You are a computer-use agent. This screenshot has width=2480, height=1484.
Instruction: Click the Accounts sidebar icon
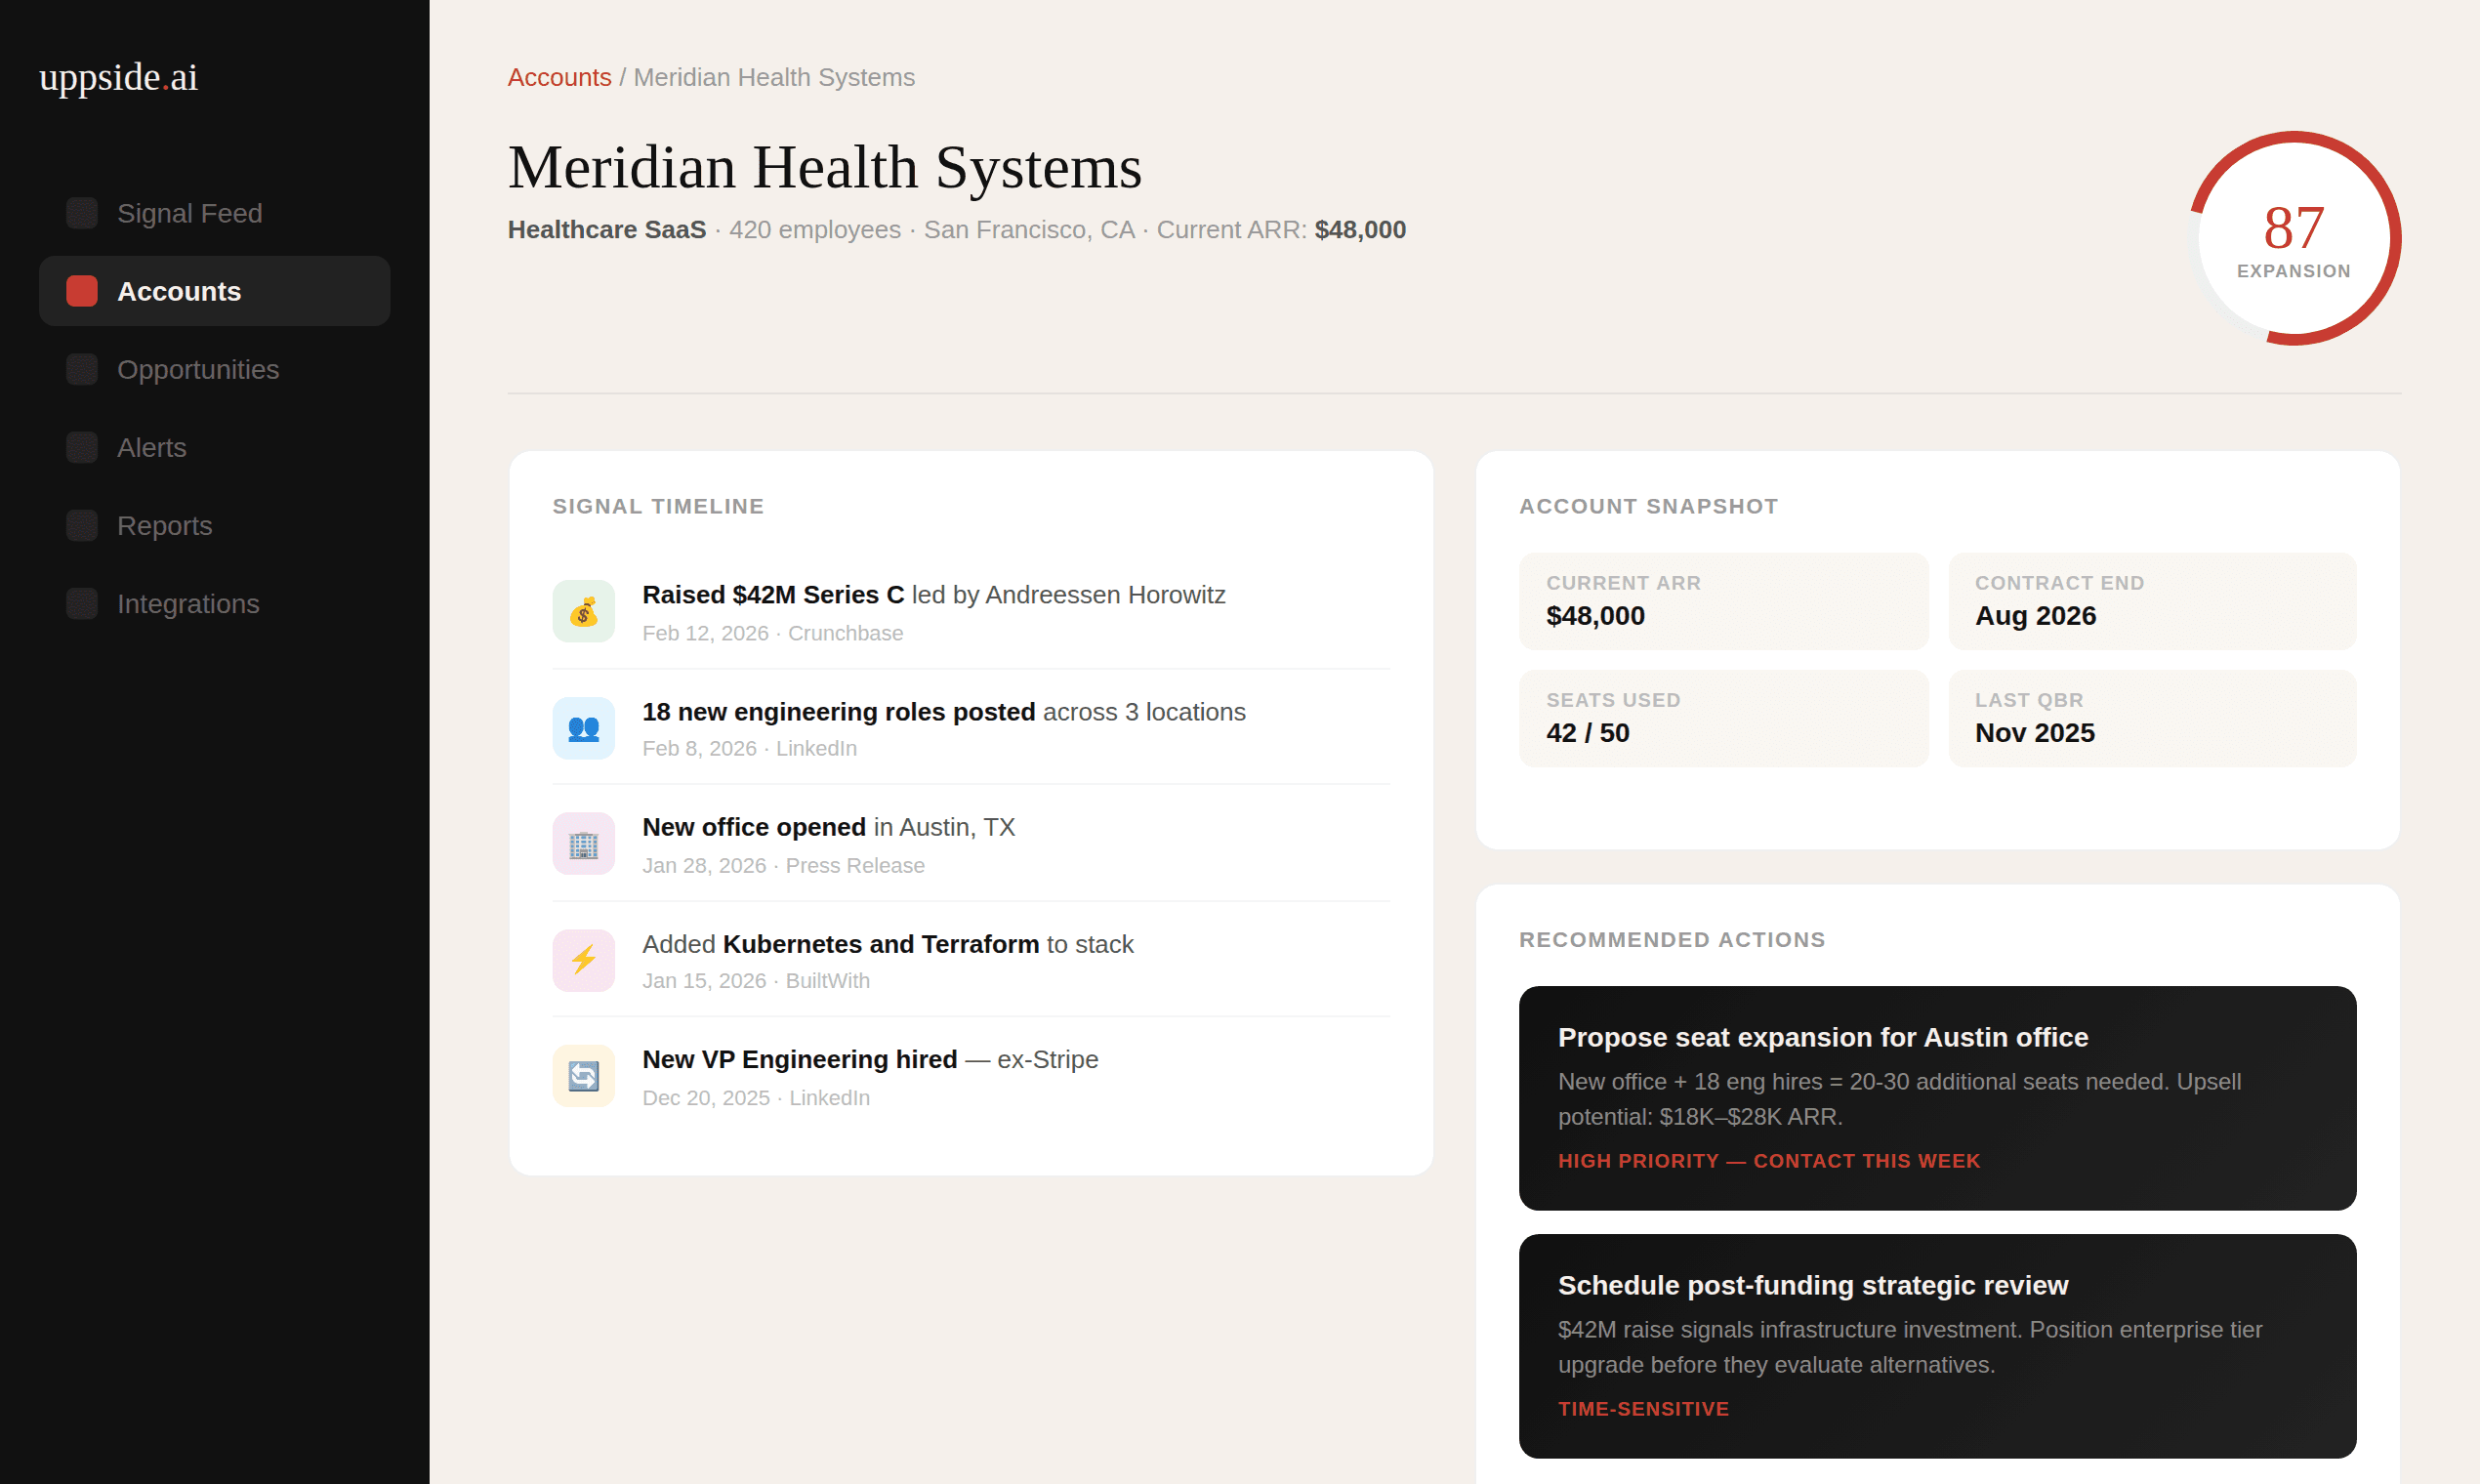point(81,290)
